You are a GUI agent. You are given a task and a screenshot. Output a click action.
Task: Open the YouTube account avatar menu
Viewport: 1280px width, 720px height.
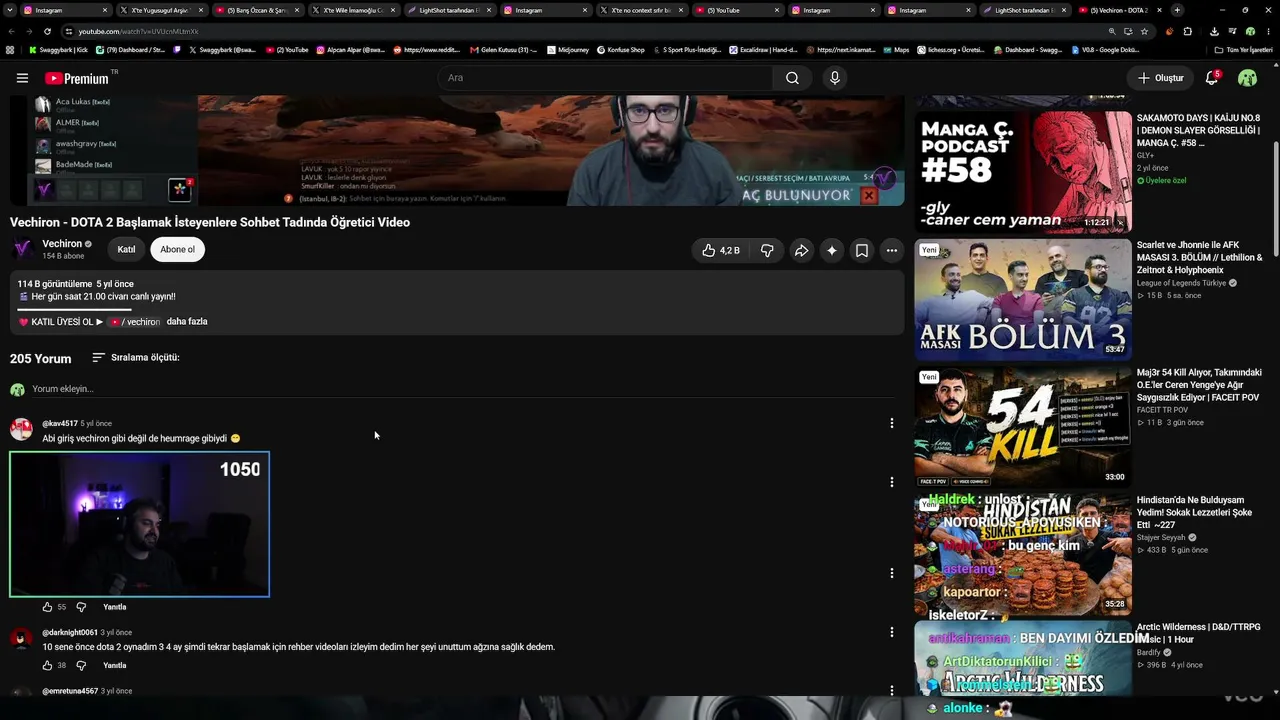1247,78
